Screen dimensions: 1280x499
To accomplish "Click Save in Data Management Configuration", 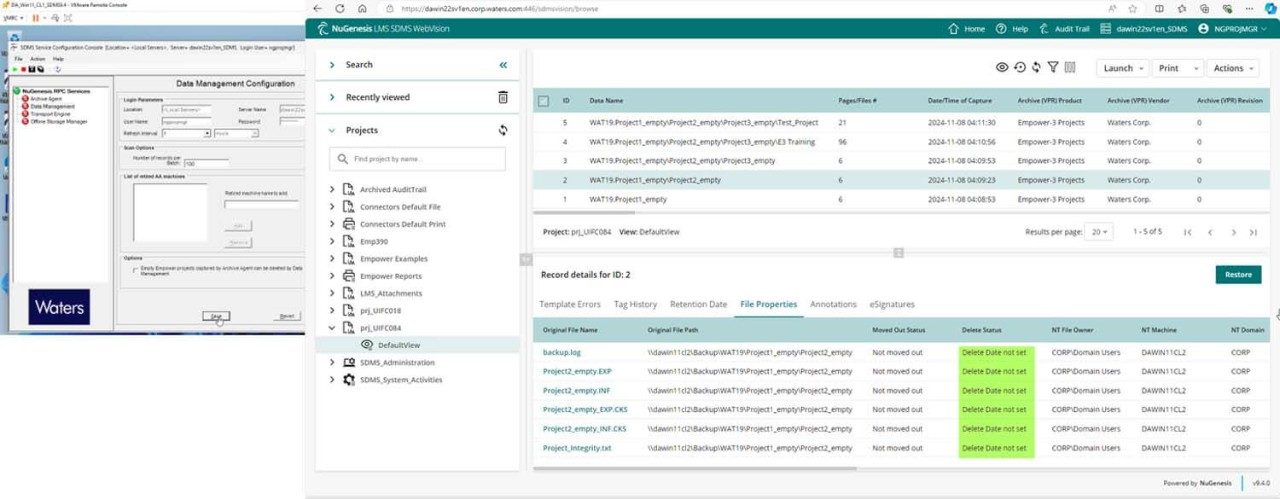I will (x=216, y=316).
